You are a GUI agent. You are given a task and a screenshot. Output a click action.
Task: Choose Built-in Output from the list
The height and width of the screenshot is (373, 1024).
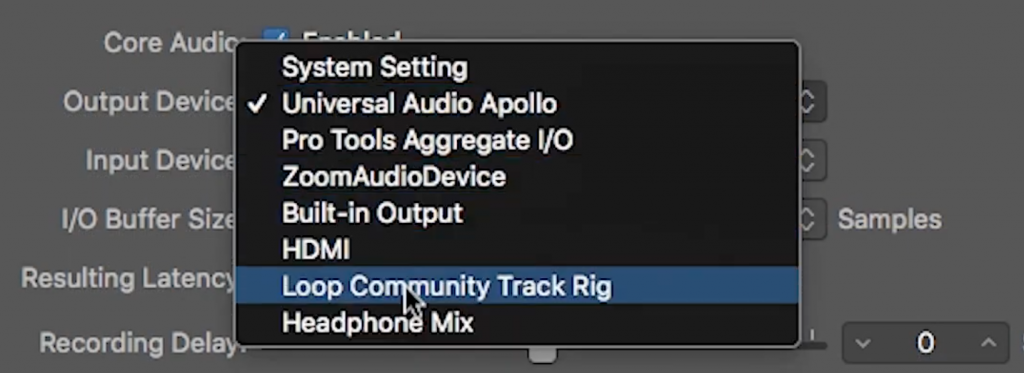(x=517, y=213)
